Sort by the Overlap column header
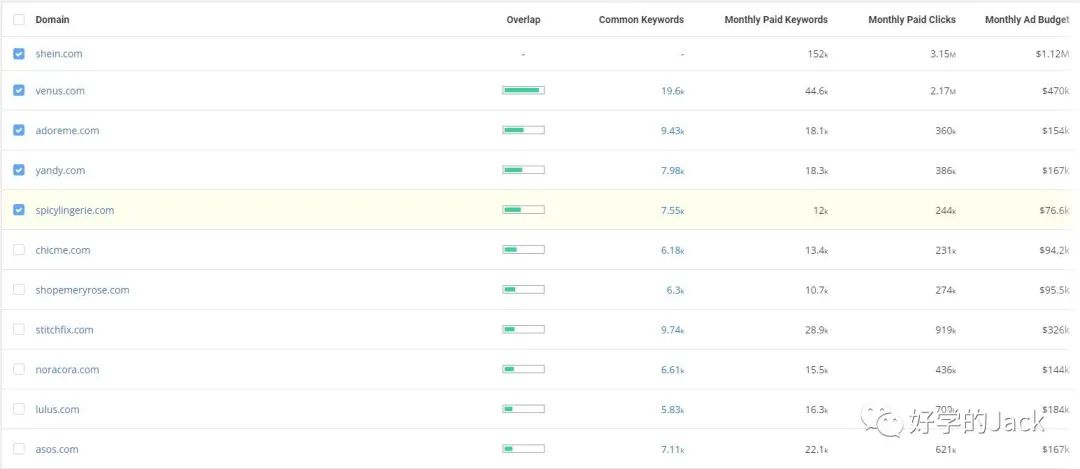The width and height of the screenshot is (1080, 469). pyautogui.click(x=523, y=20)
